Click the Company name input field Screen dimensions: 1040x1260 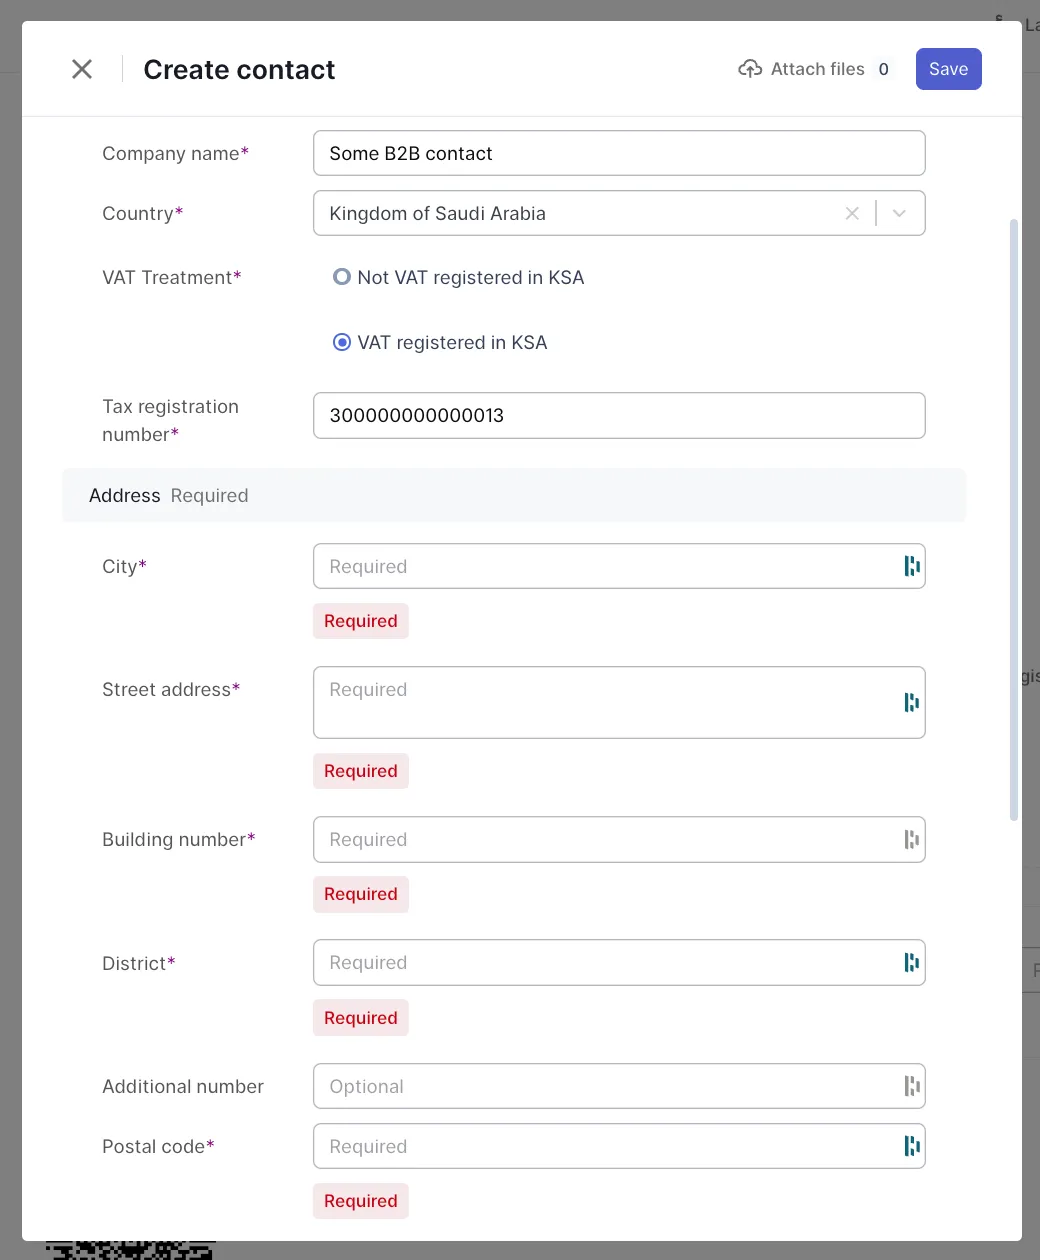(619, 154)
